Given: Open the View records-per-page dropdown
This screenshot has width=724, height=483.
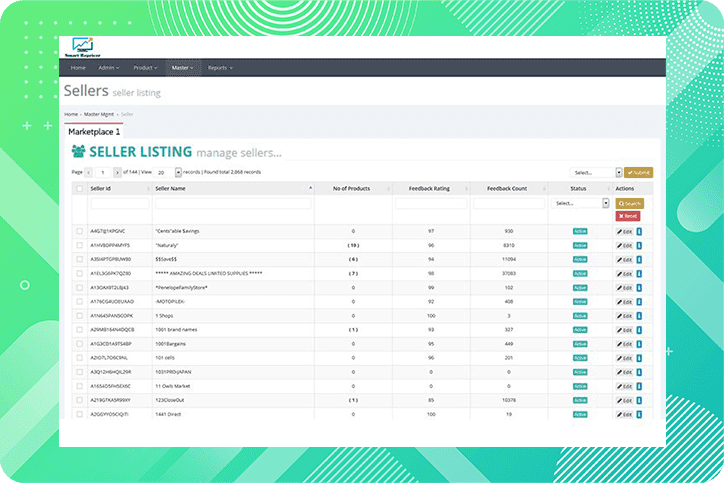Looking at the screenshot, I should tap(167, 172).
